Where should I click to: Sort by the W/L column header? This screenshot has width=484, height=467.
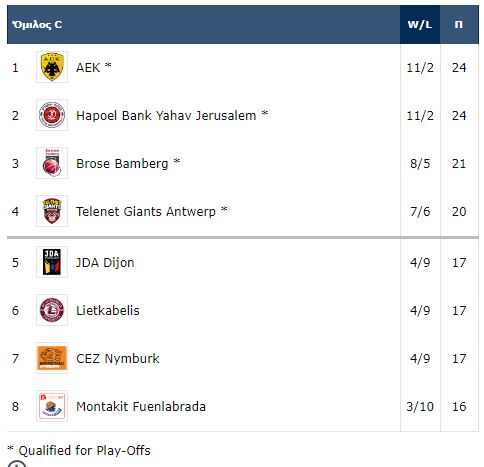(420, 24)
